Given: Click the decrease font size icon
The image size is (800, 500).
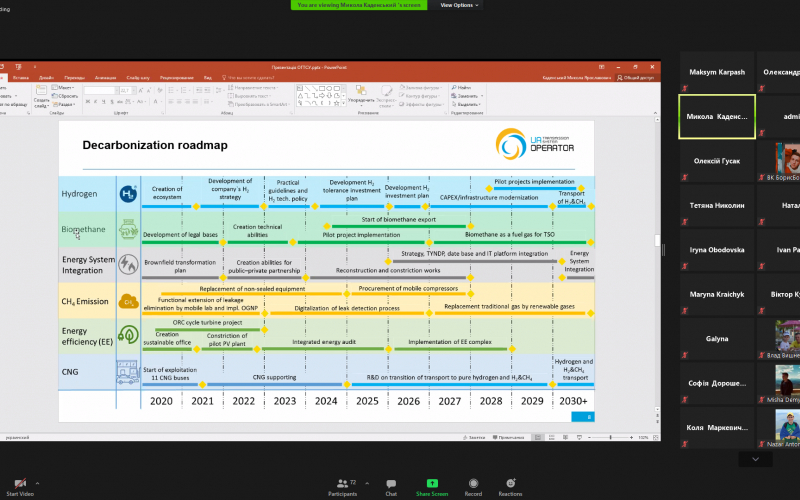Looking at the screenshot, I should [x=149, y=91].
